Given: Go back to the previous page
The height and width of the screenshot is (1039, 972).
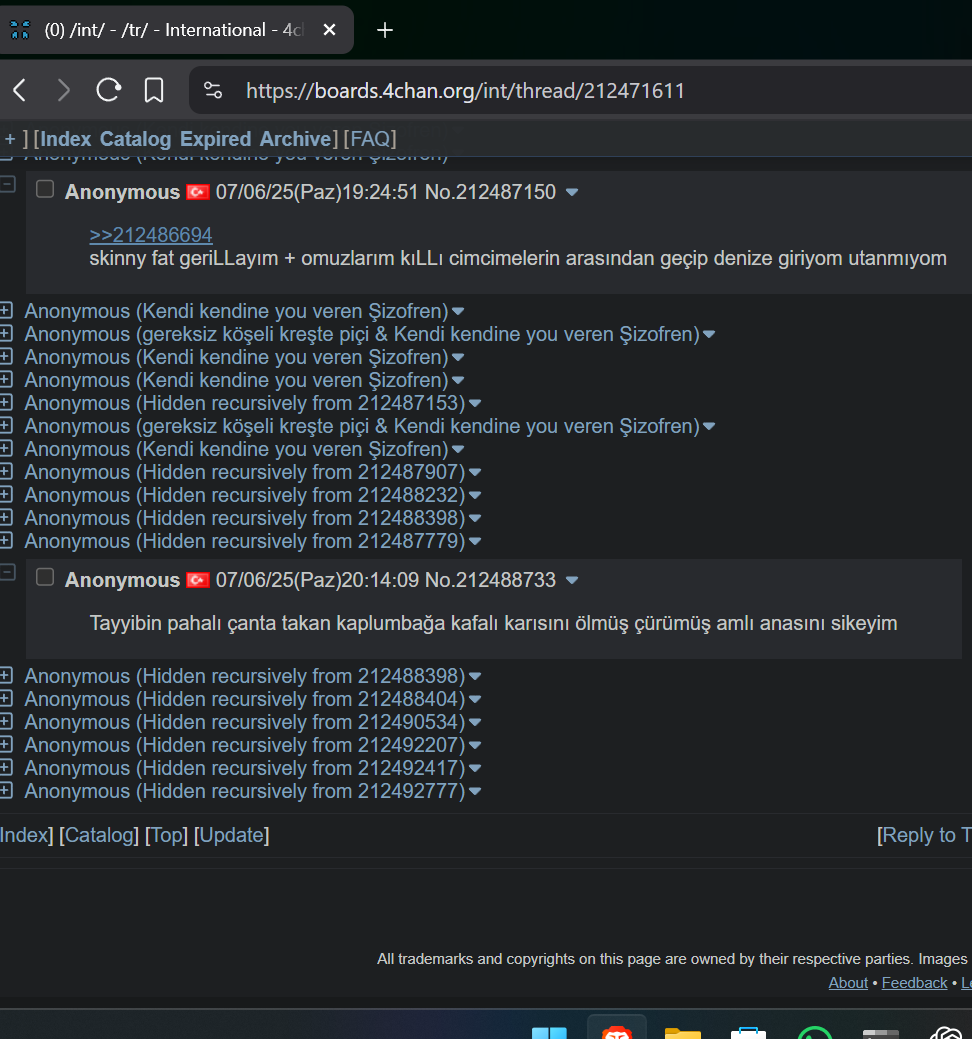Looking at the screenshot, I should (x=20, y=90).
